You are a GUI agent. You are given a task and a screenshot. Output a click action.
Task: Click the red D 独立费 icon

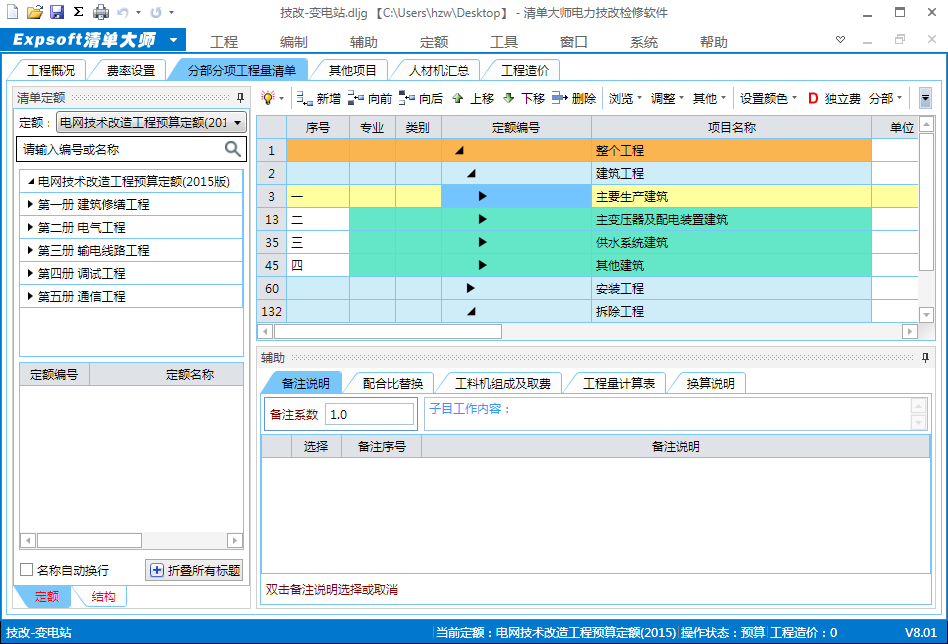(813, 99)
